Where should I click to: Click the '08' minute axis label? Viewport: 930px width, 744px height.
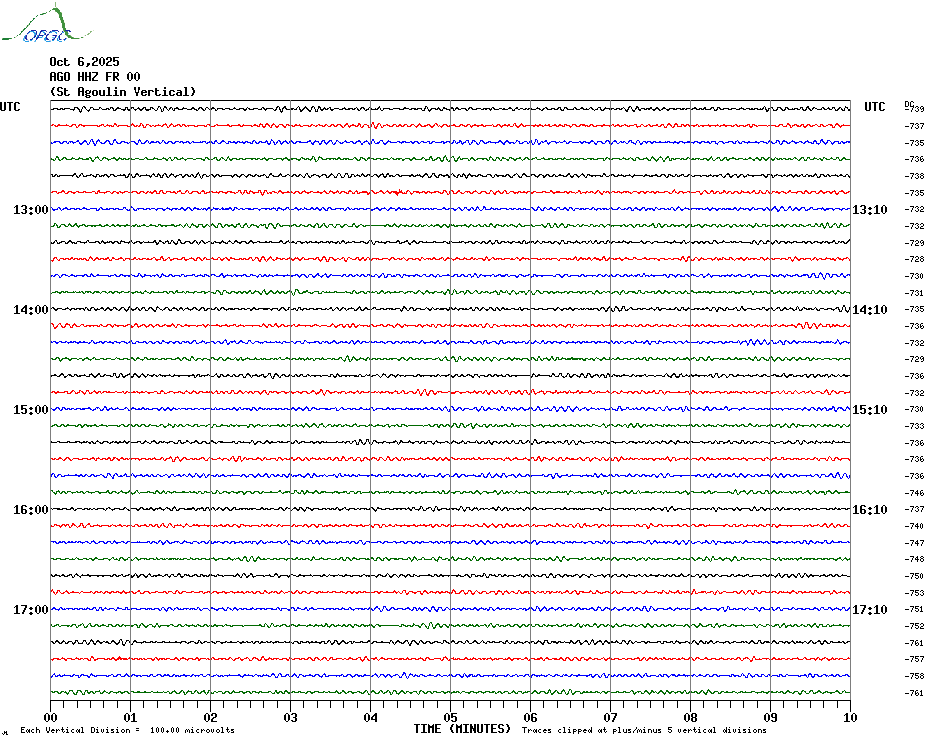[x=690, y=717]
